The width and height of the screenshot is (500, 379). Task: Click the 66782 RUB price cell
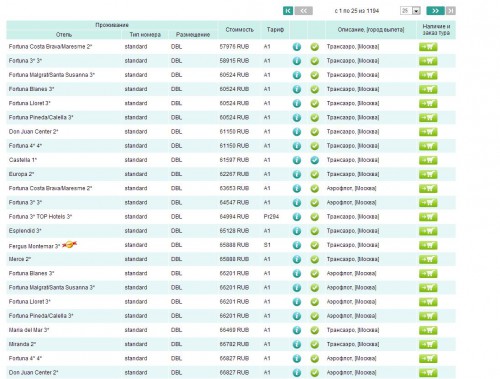pyautogui.click(x=234, y=344)
